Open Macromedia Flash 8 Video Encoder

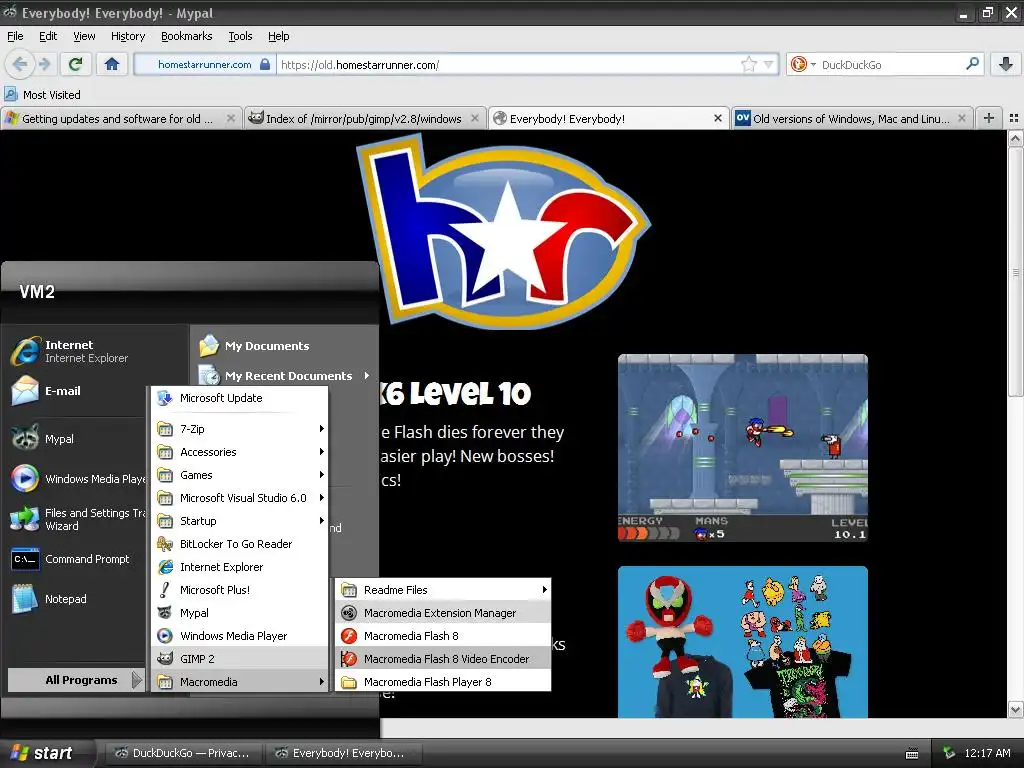[x=443, y=658]
